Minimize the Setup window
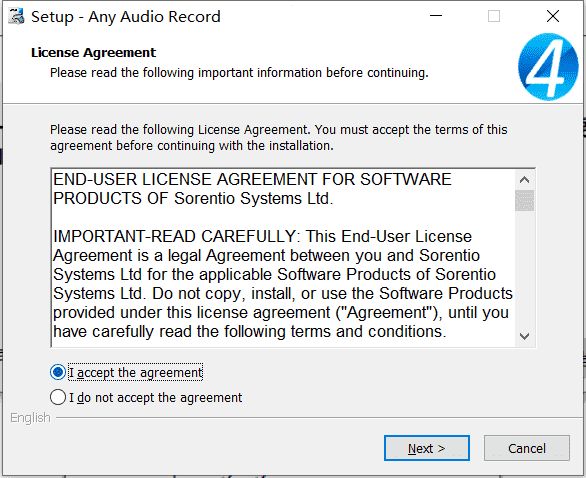The image size is (586, 478). click(x=436, y=16)
